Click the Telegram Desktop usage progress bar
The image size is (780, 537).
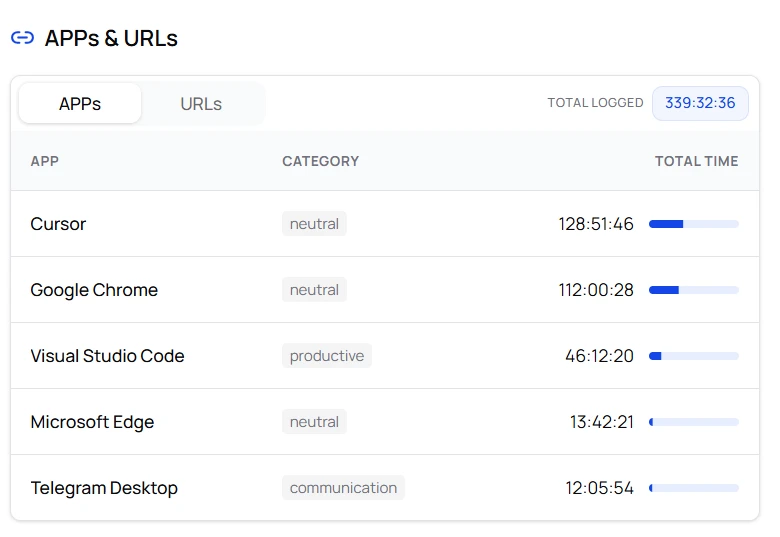694,488
